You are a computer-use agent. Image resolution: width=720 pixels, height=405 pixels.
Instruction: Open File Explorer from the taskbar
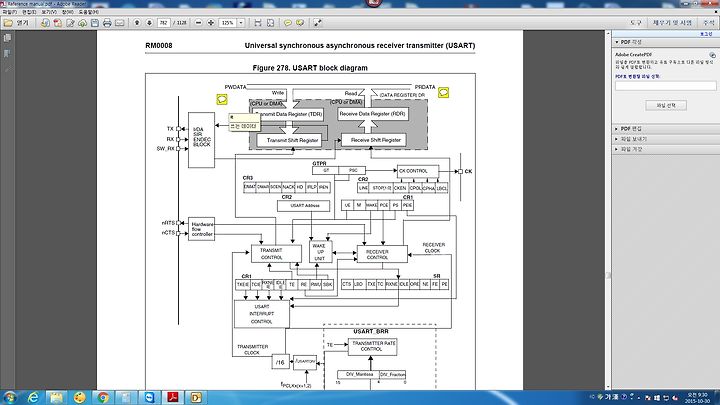click(56, 398)
